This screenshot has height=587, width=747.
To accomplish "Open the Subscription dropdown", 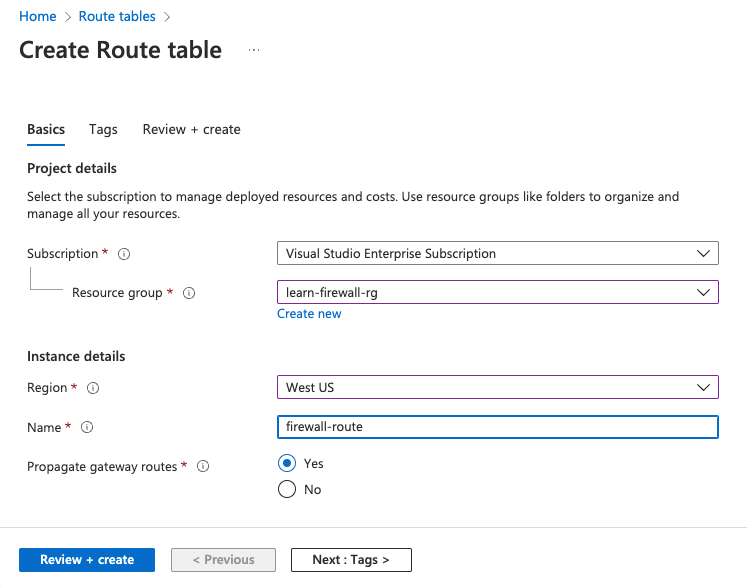I will 498,253.
